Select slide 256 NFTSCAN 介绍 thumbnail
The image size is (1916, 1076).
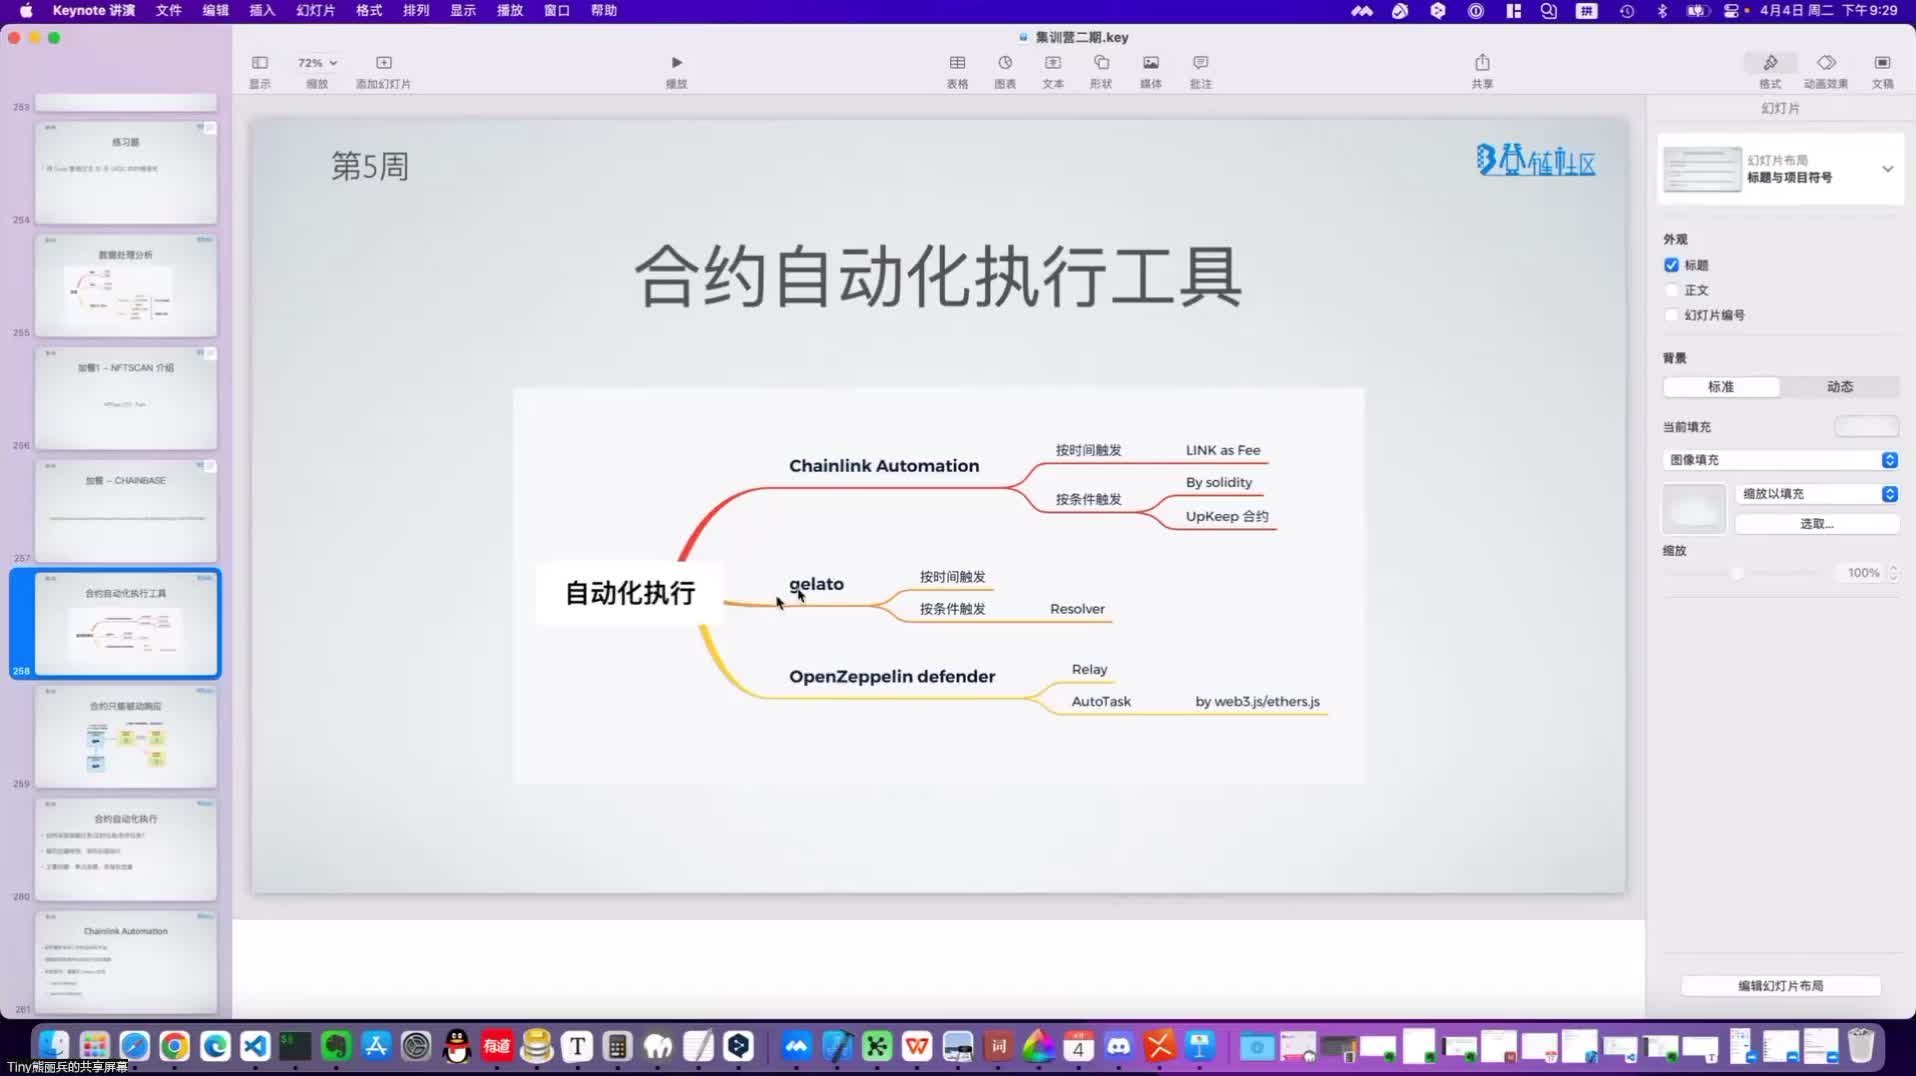tap(126, 399)
